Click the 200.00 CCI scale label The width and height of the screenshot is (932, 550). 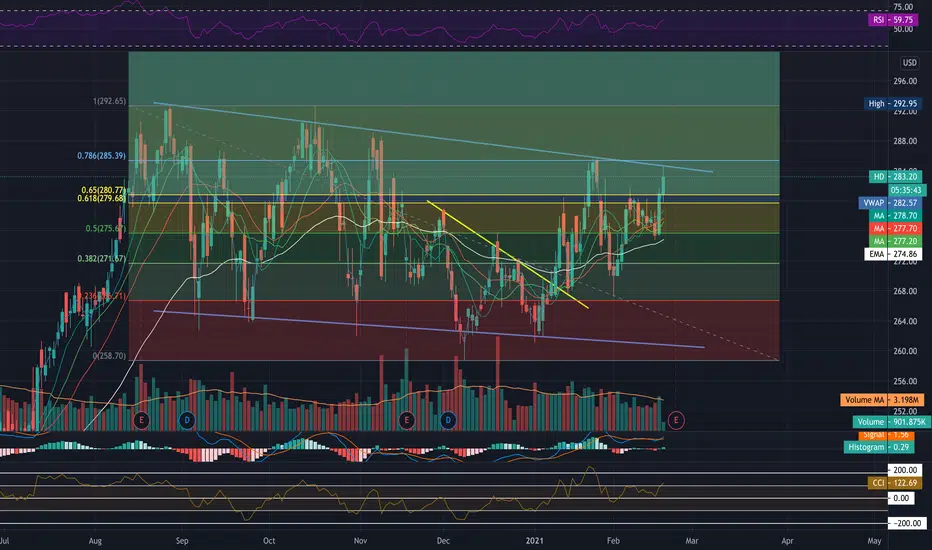905,470
